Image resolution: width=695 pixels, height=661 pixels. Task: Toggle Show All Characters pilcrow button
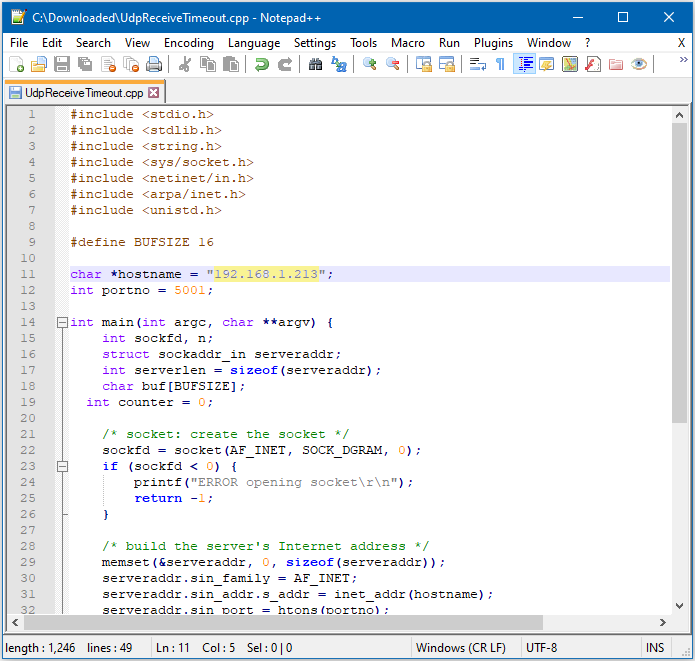500,64
